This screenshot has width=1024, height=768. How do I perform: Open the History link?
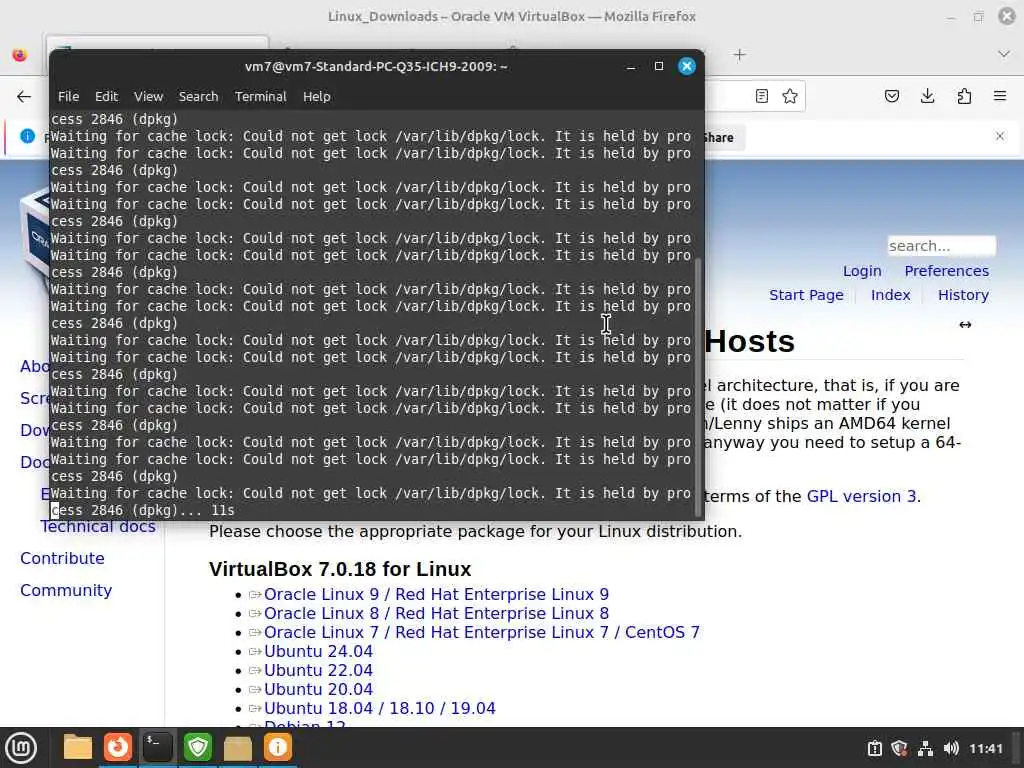click(x=963, y=295)
